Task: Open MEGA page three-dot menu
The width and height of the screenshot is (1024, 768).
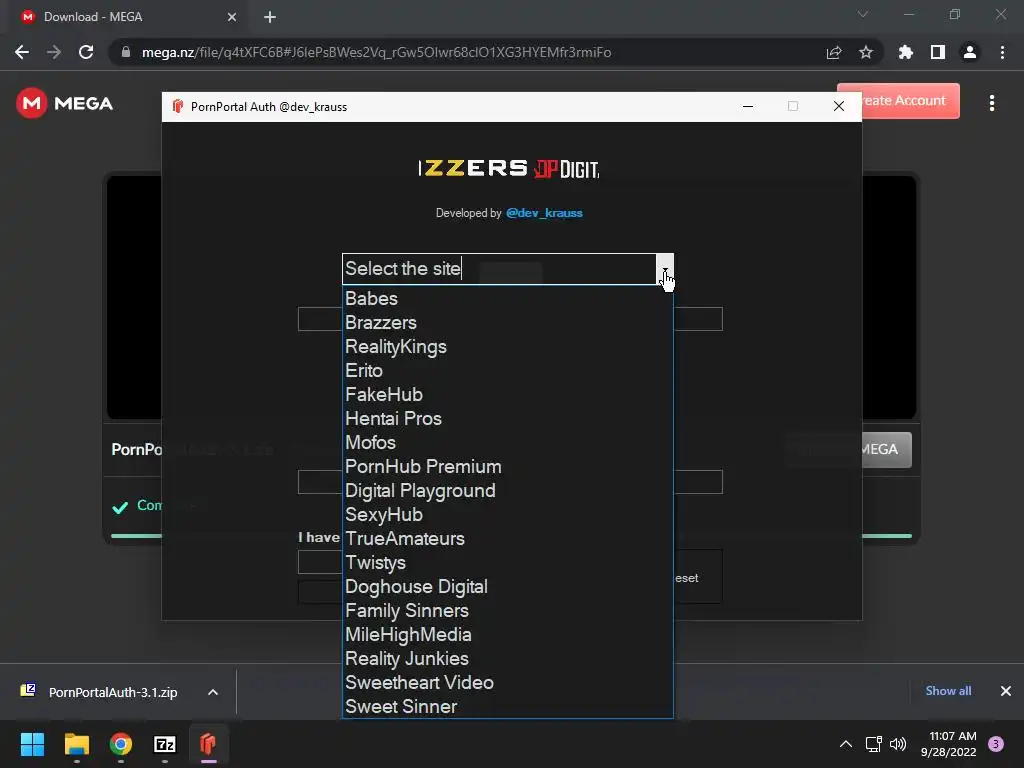Action: click(992, 103)
